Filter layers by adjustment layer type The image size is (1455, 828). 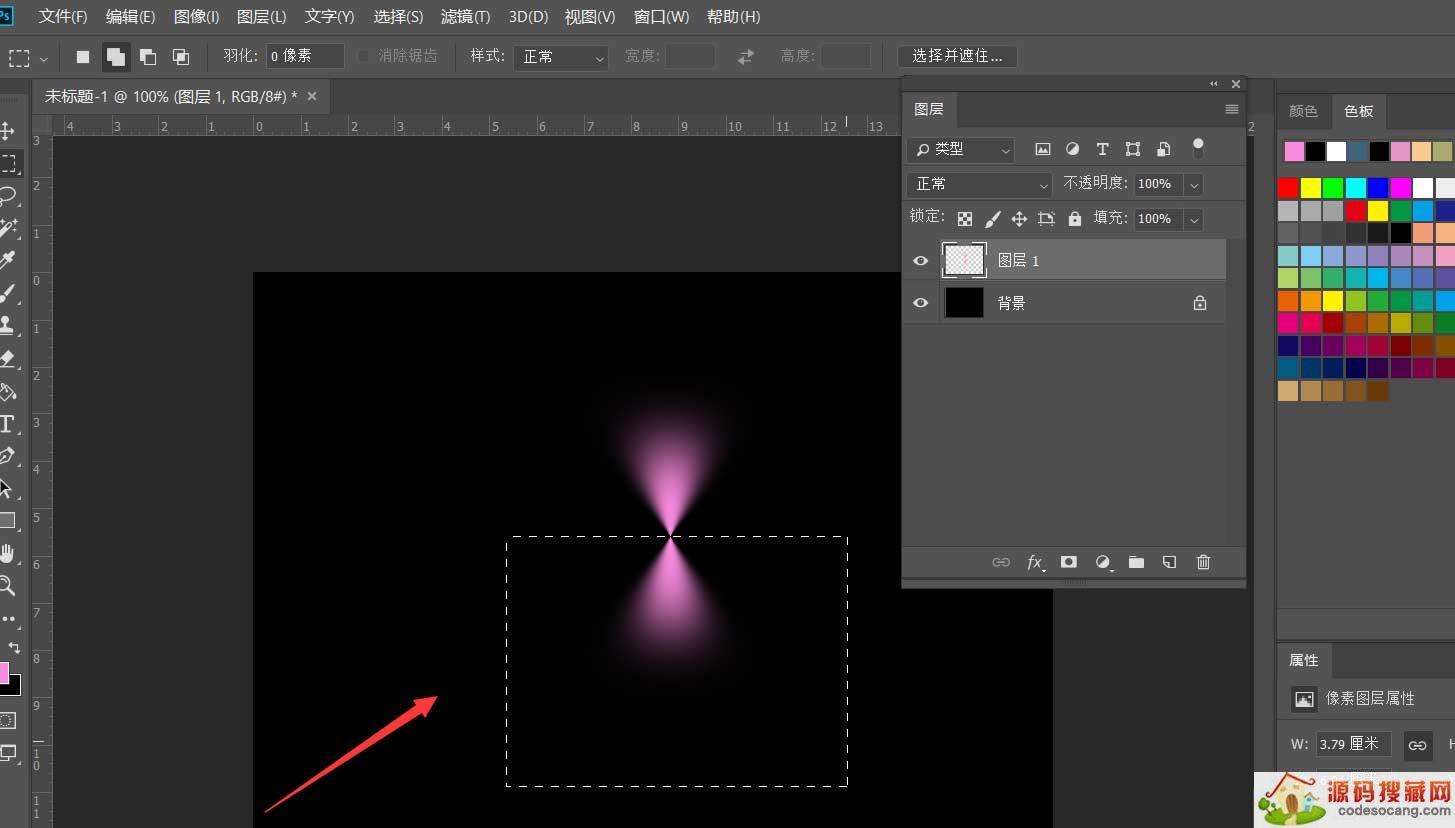(x=1072, y=149)
